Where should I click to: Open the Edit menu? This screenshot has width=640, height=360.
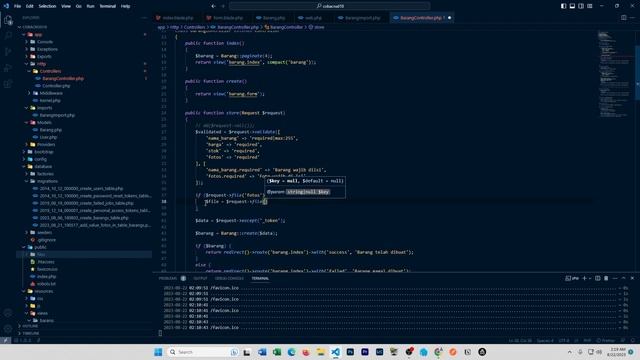(x=30, y=6)
